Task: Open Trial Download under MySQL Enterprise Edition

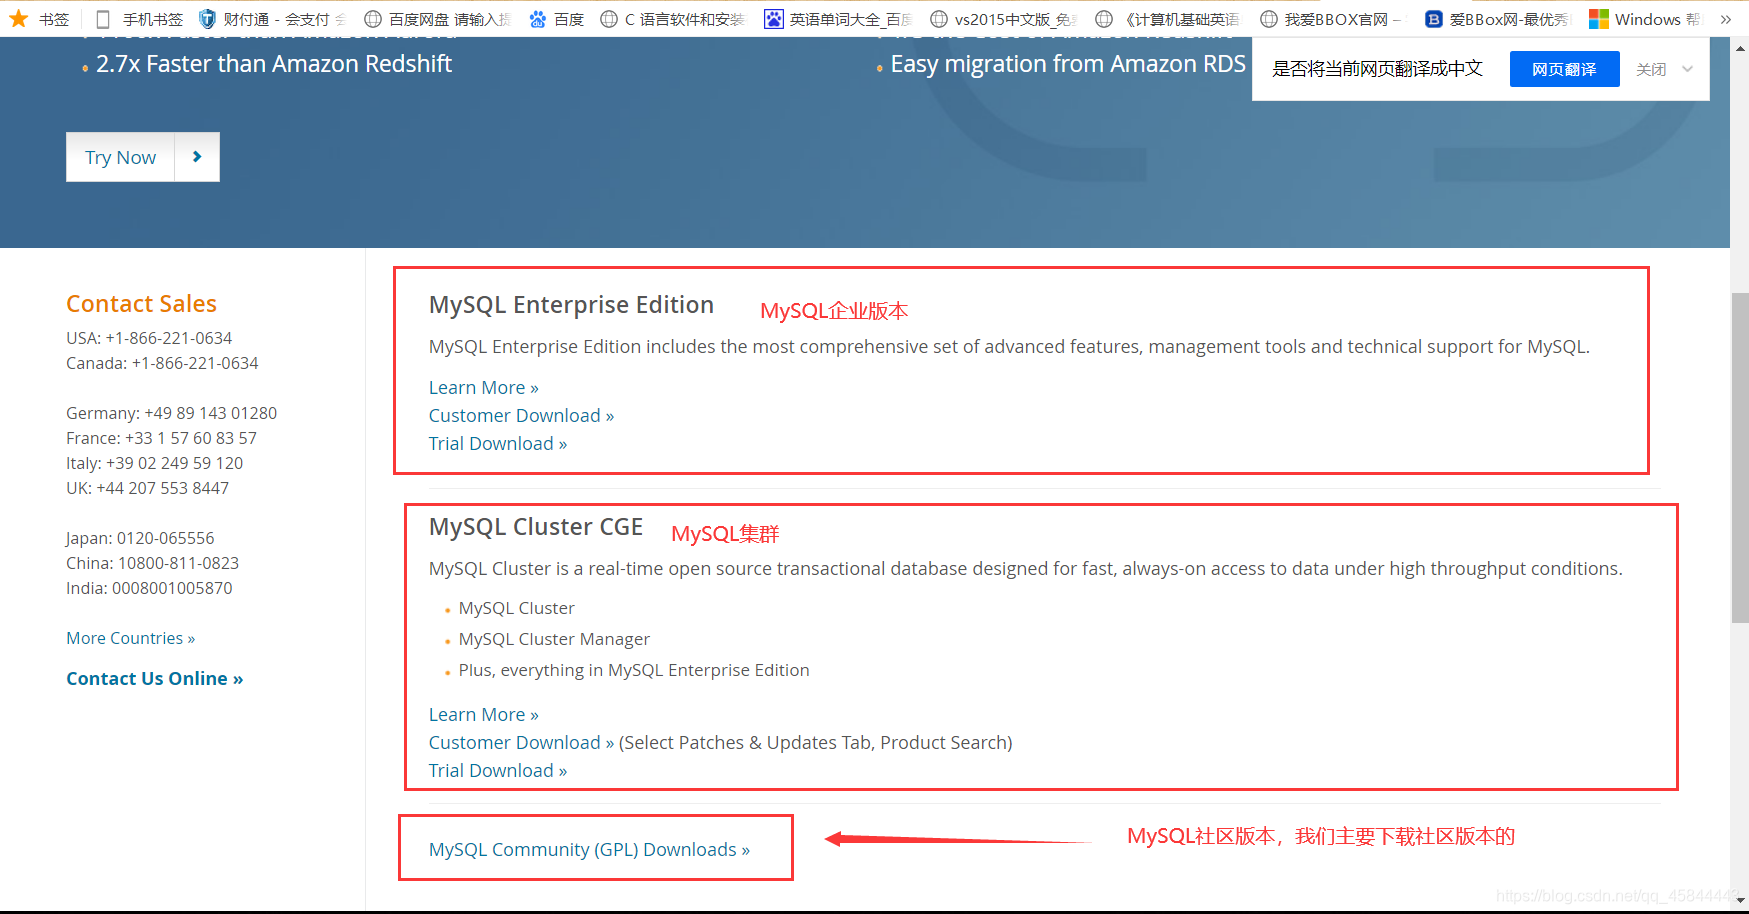Action: [498, 444]
